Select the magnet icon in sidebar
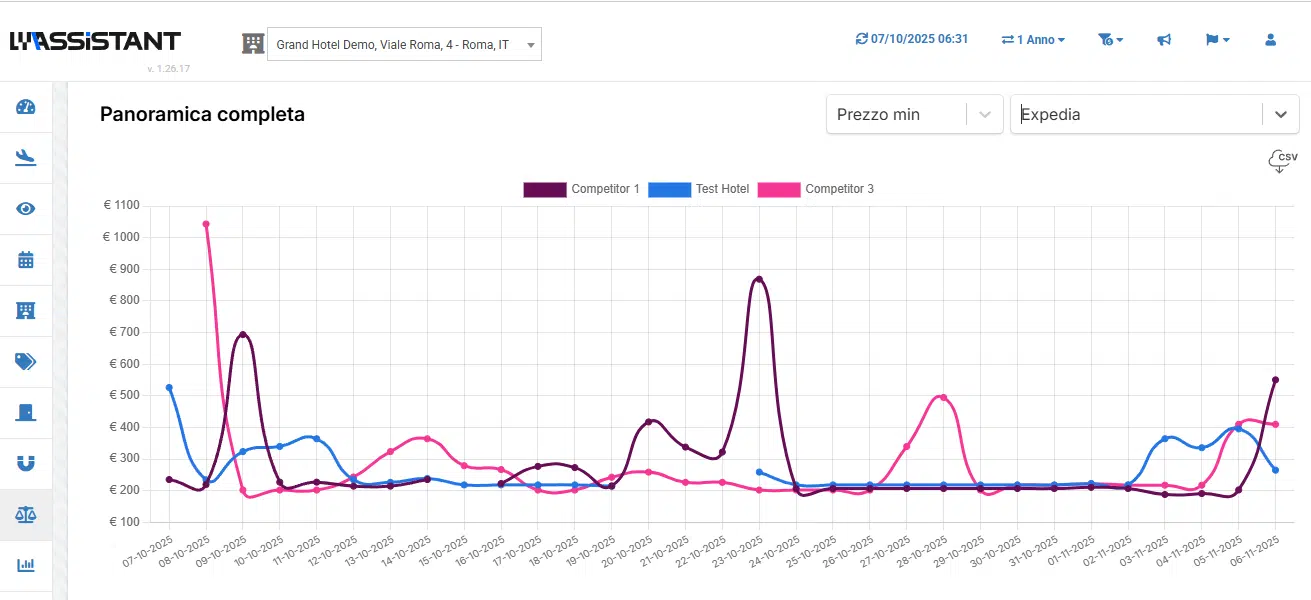 pyautogui.click(x=26, y=463)
